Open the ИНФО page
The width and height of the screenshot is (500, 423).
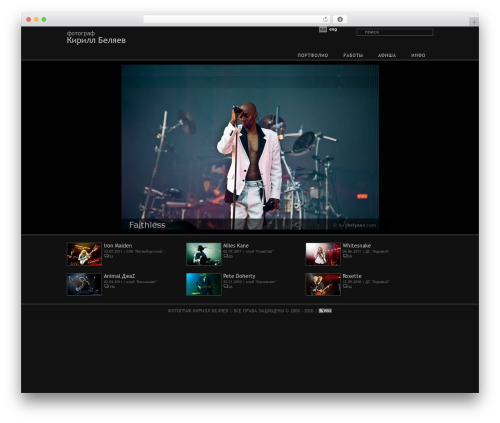tap(418, 55)
